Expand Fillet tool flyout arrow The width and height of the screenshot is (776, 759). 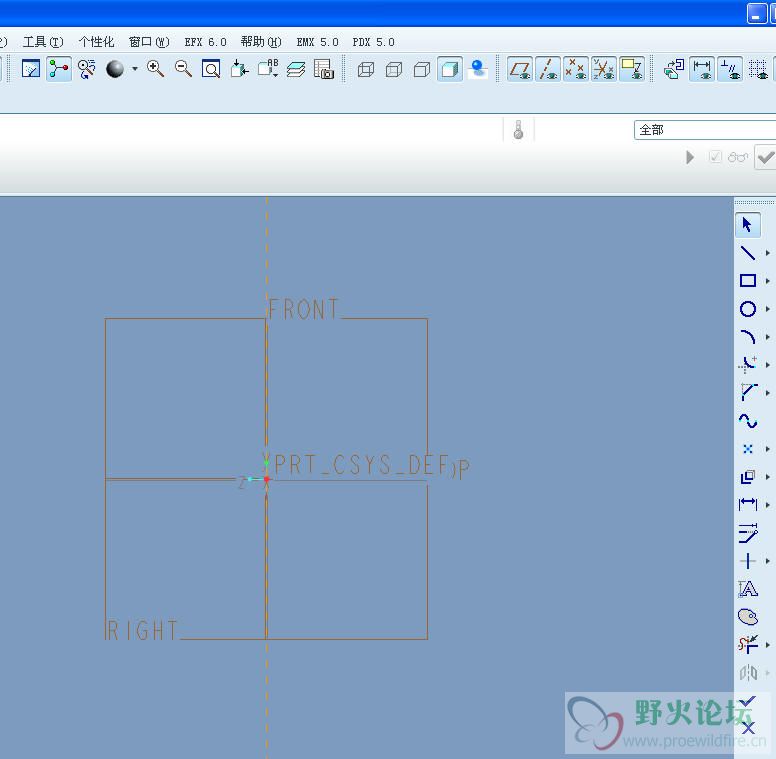tap(768, 365)
